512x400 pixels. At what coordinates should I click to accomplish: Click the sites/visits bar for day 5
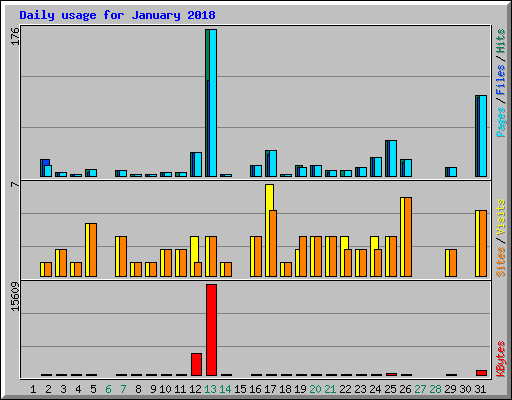[91, 250]
